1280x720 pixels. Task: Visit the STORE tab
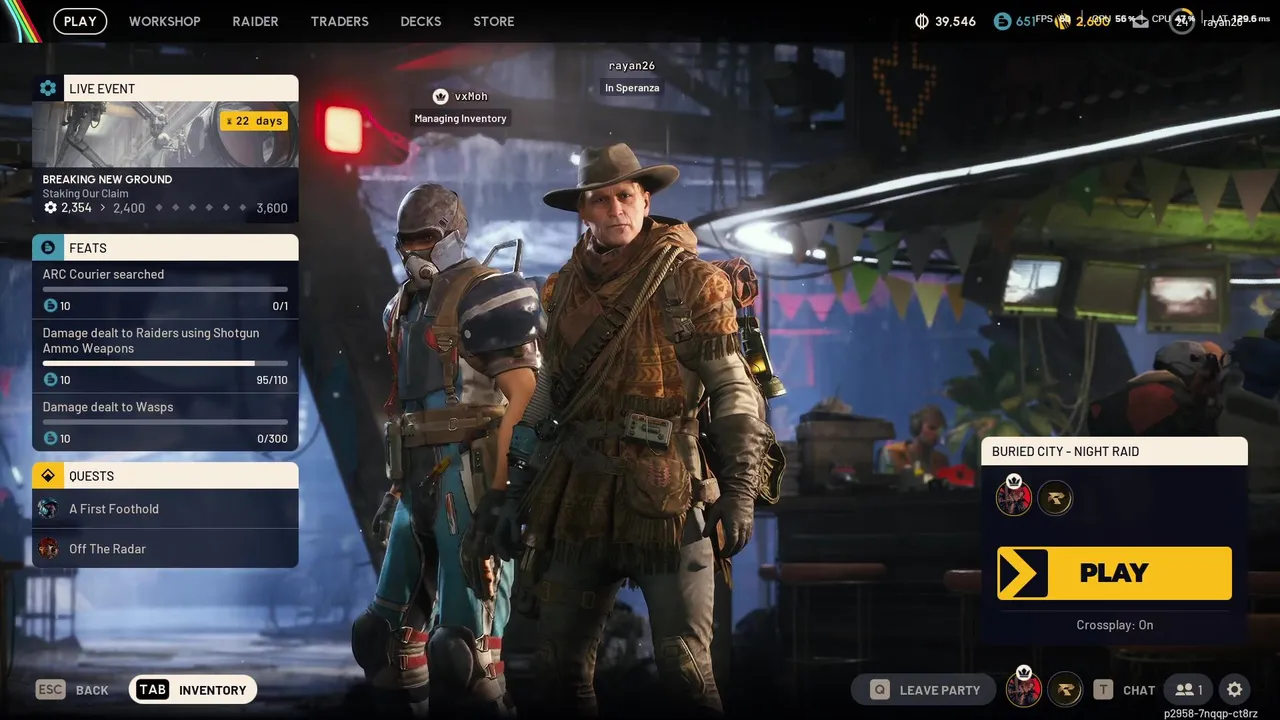click(494, 21)
